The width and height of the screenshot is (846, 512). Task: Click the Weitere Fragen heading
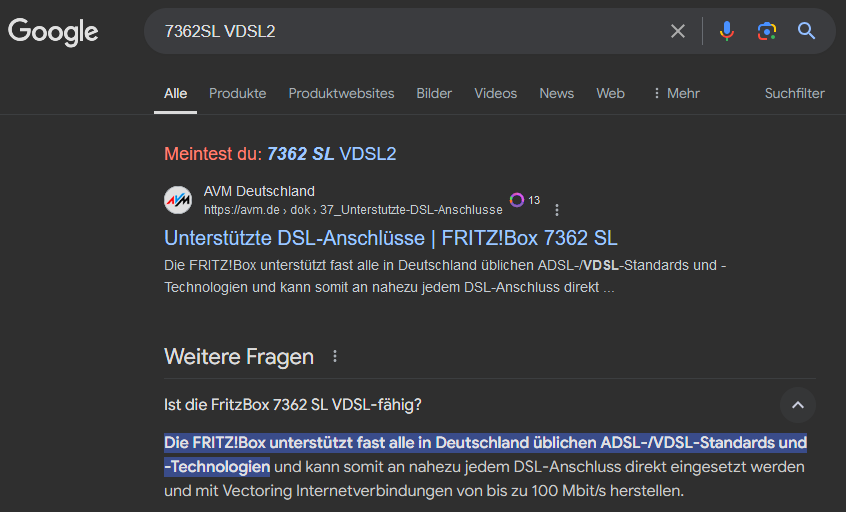238,357
